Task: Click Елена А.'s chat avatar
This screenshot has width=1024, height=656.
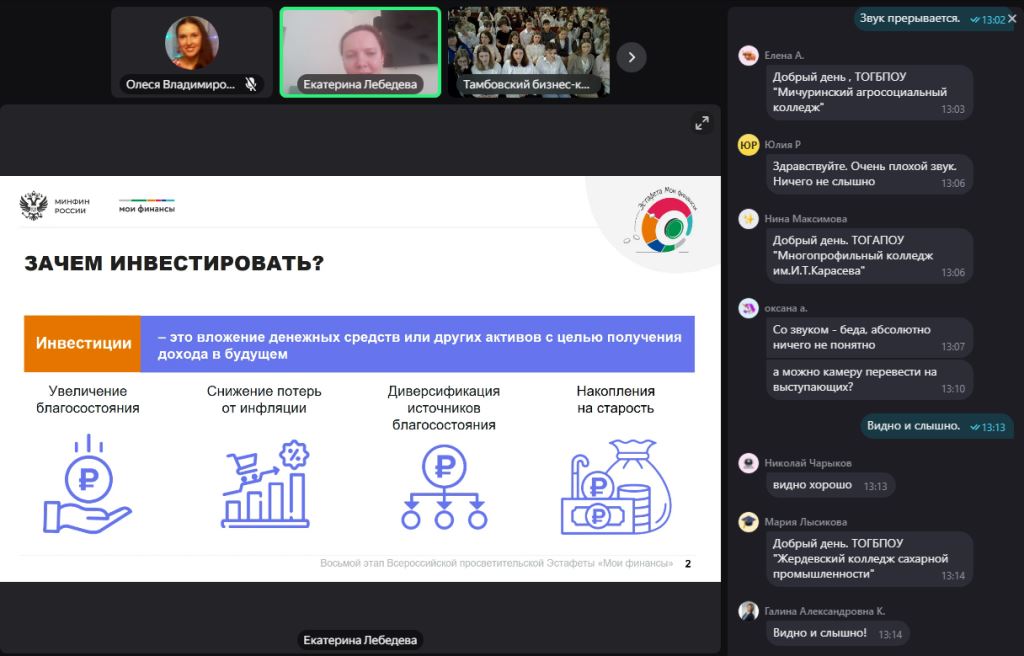Action: tap(748, 56)
